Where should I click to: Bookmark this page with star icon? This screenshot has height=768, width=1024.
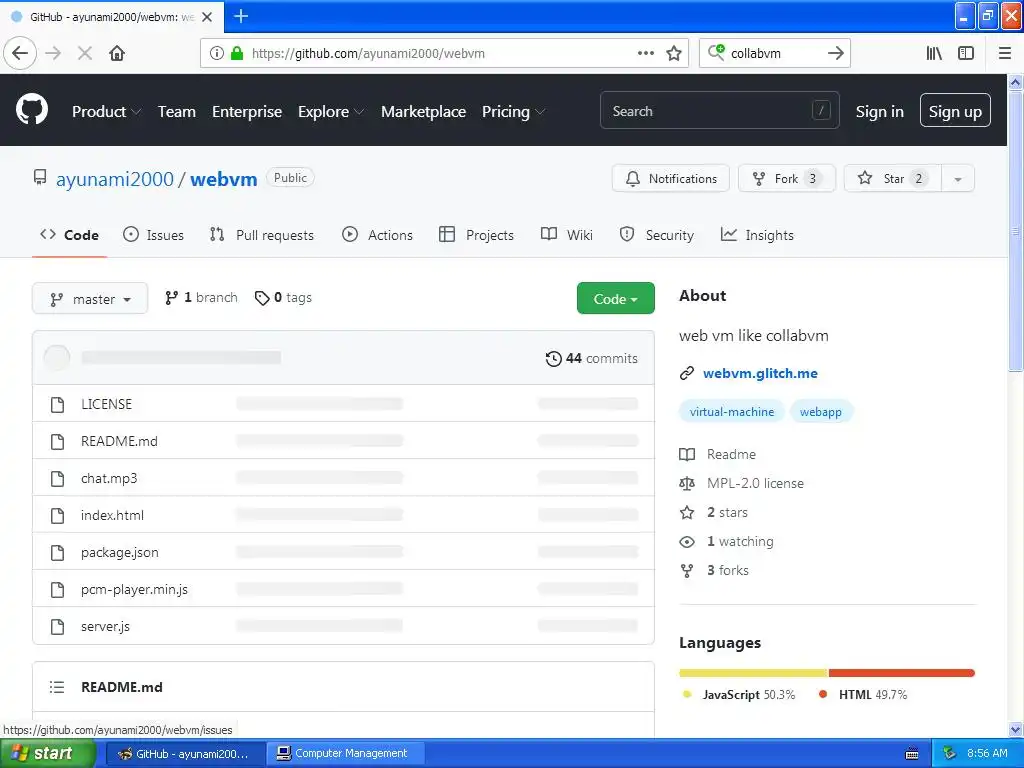click(x=674, y=53)
